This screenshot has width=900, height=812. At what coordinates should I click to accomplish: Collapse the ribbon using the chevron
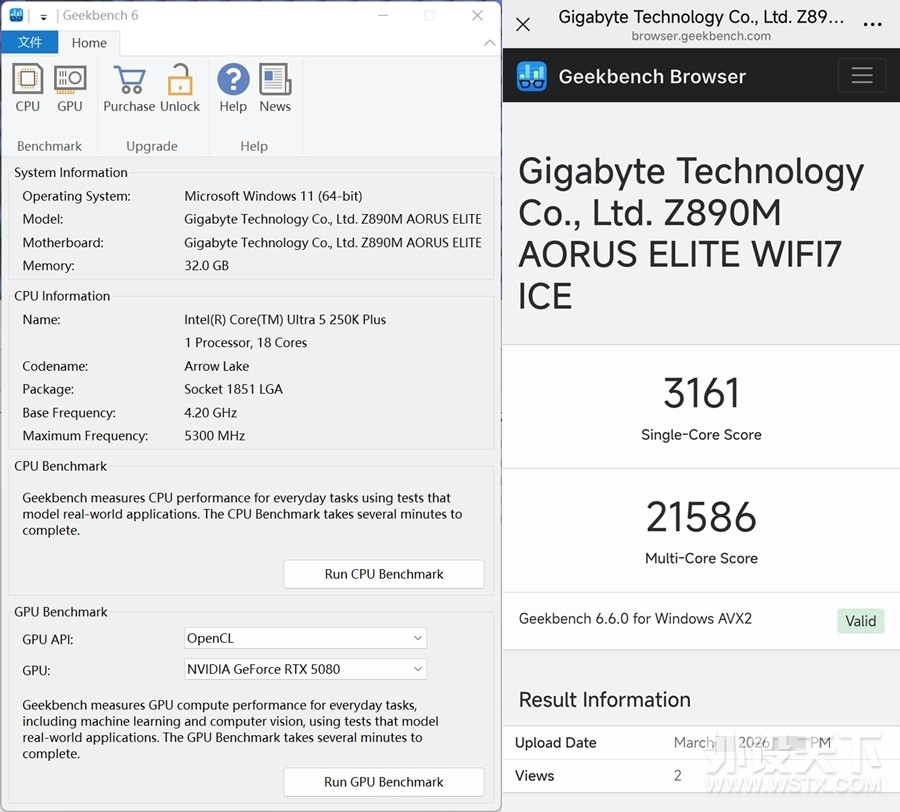coord(489,43)
